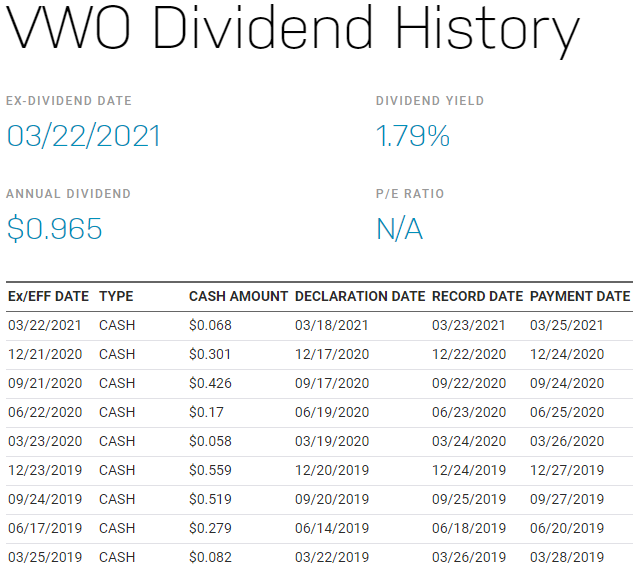
Task: Click ex date 12/21/2020 in table
Action: [x=45, y=354]
